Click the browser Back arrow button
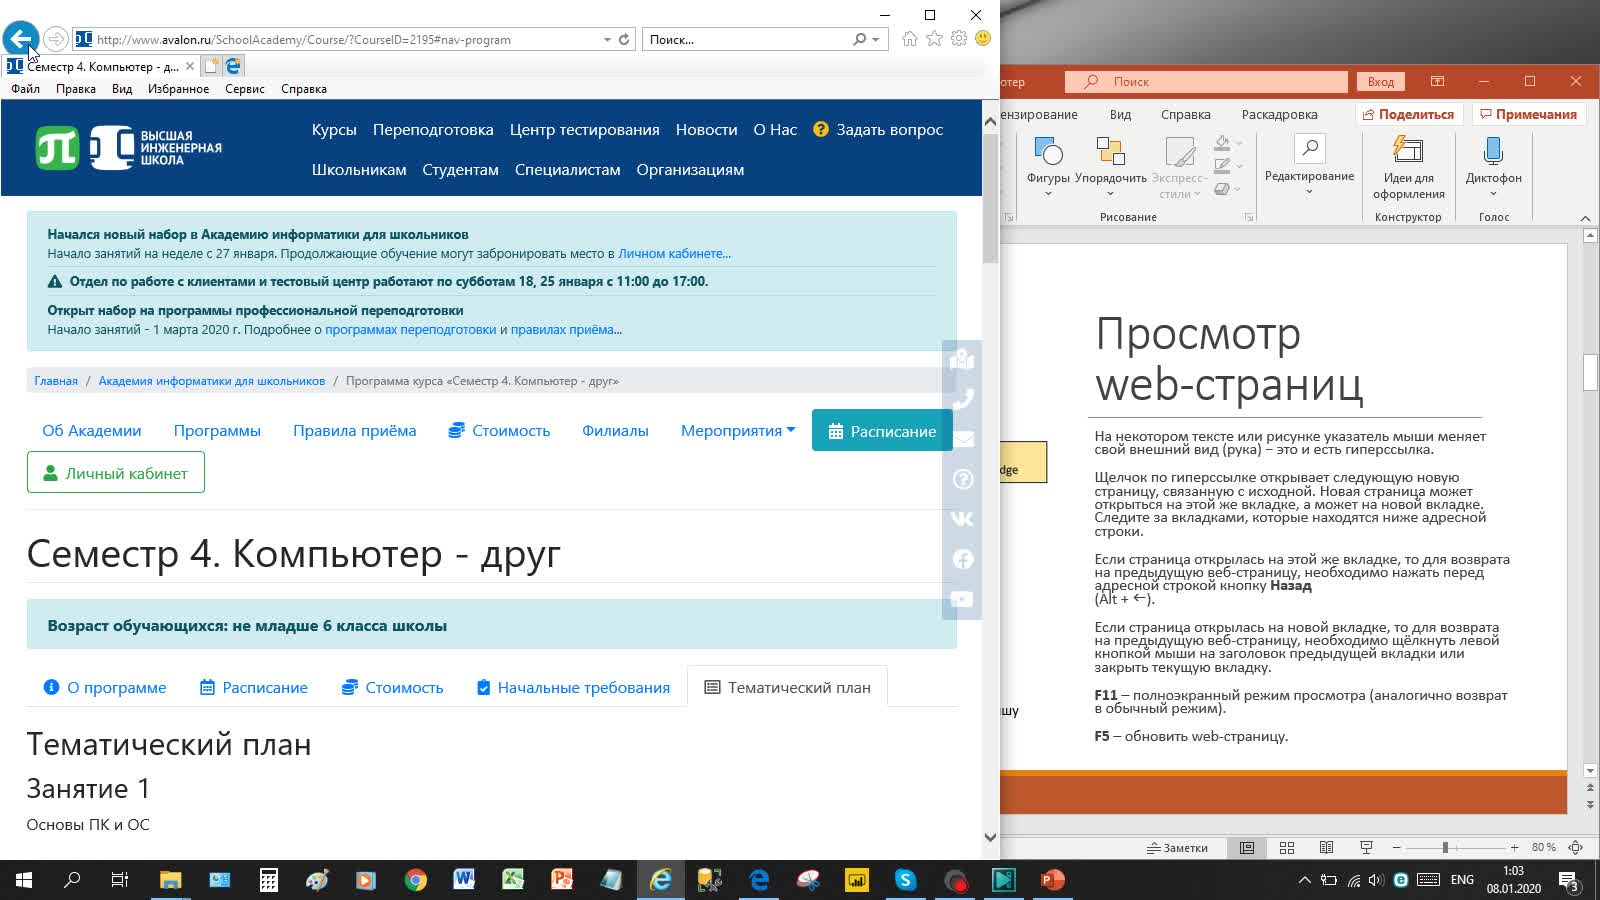1600x900 pixels. tap(20, 39)
